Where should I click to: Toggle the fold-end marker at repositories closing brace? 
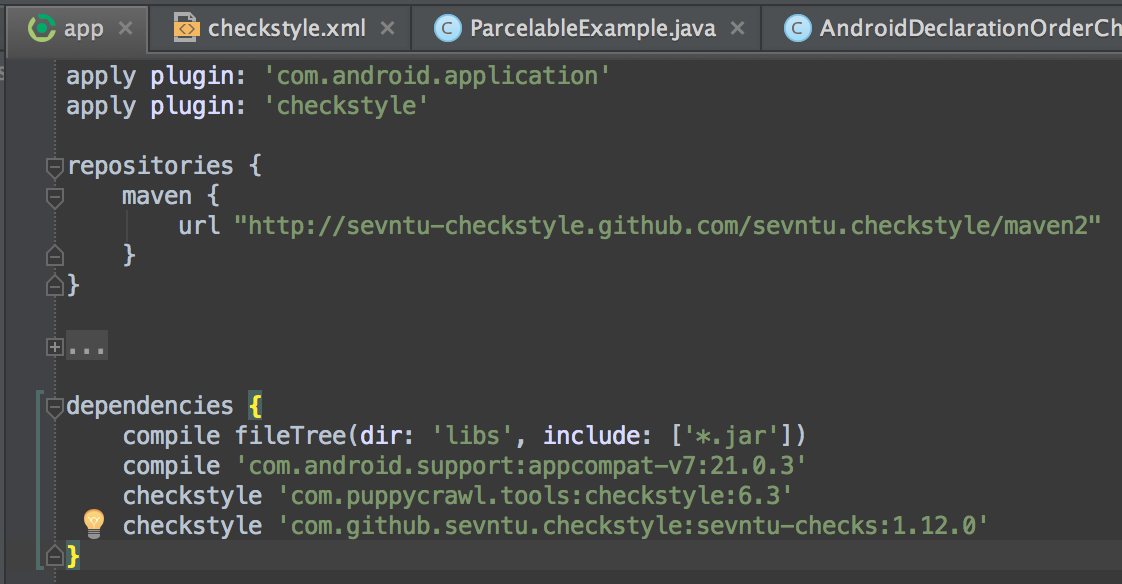click(54, 285)
